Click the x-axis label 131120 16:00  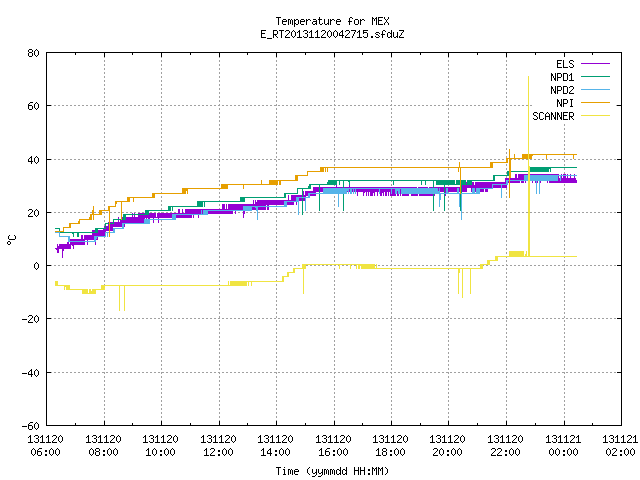[x=333, y=446]
